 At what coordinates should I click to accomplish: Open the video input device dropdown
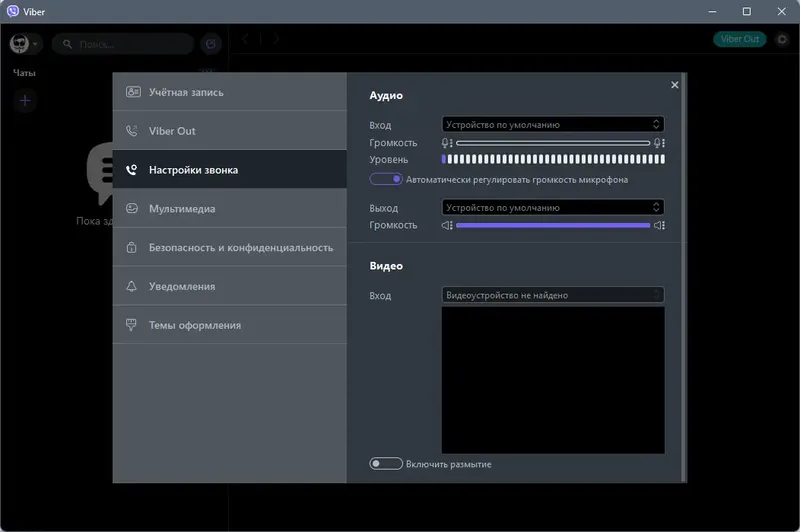point(553,295)
